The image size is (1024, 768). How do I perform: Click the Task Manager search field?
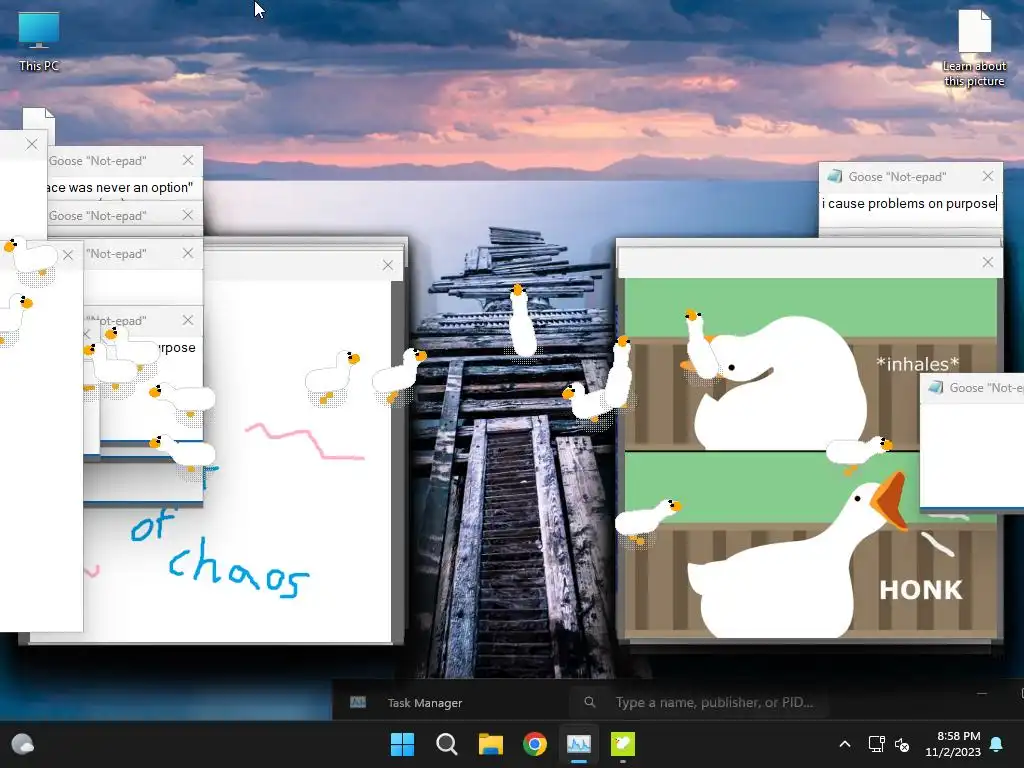[x=699, y=703]
